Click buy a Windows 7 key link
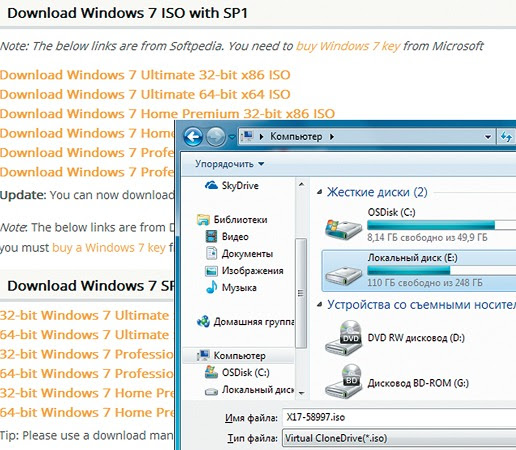 (x=109, y=248)
